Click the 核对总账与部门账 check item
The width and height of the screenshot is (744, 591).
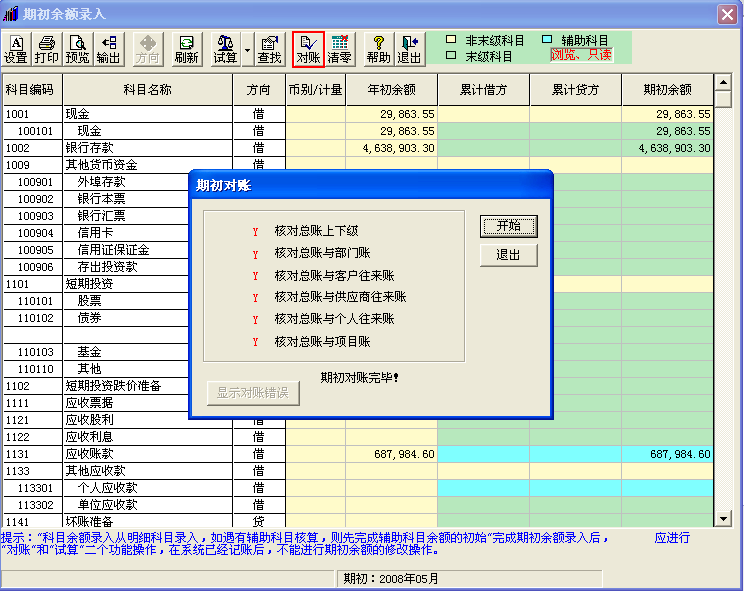click(x=322, y=253)
